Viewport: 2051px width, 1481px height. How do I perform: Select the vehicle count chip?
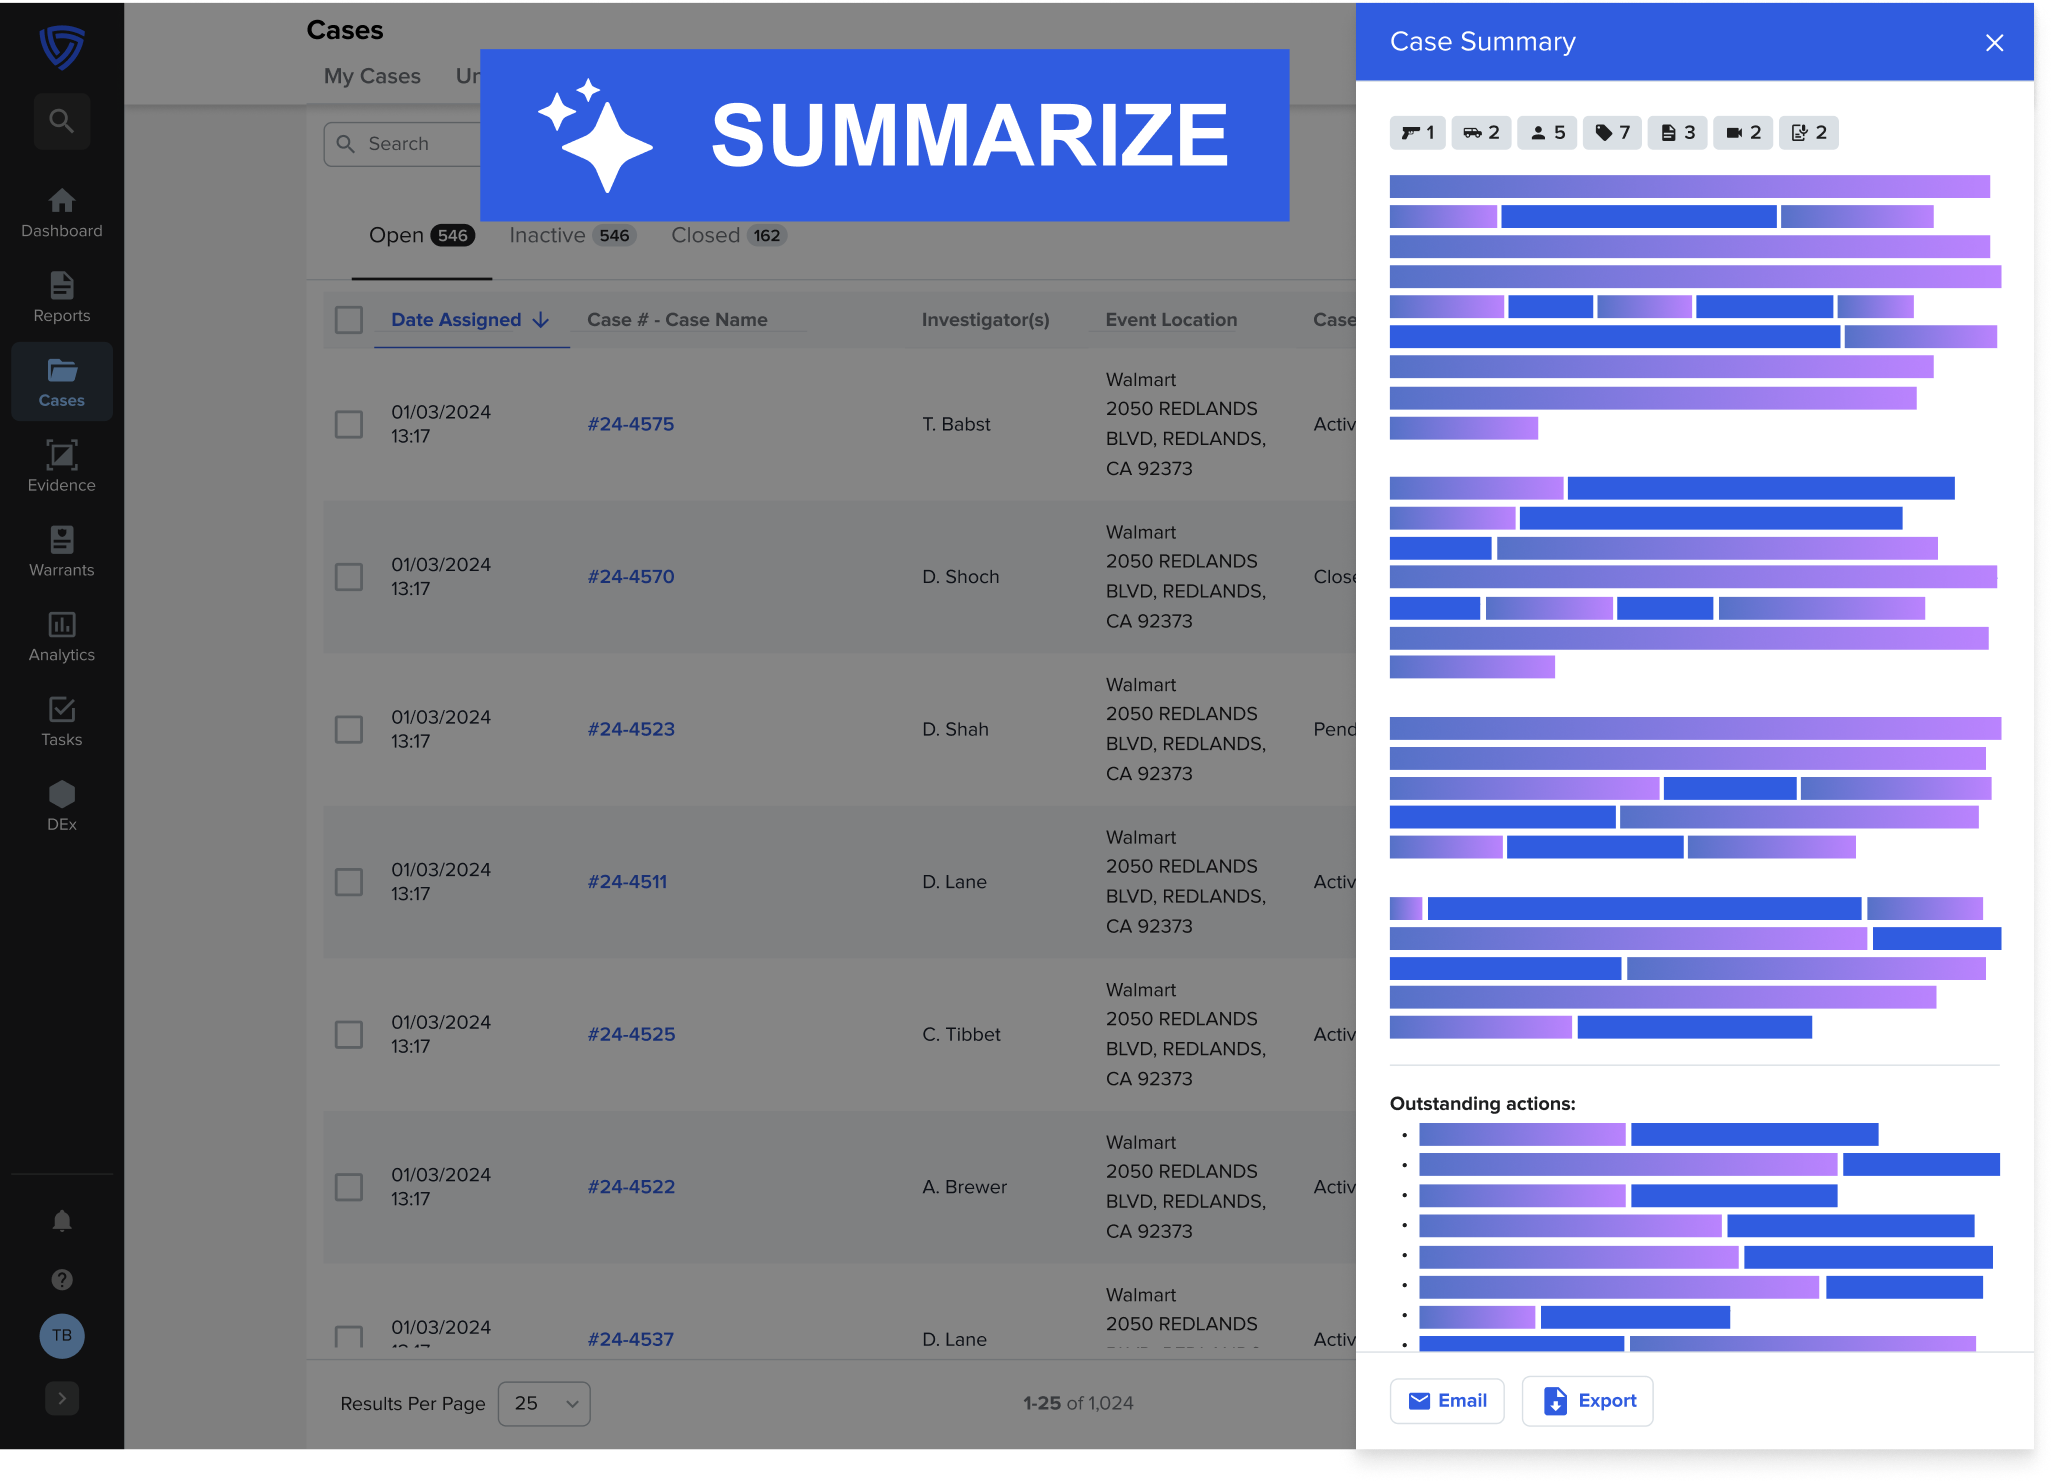tap(1482, 133)
